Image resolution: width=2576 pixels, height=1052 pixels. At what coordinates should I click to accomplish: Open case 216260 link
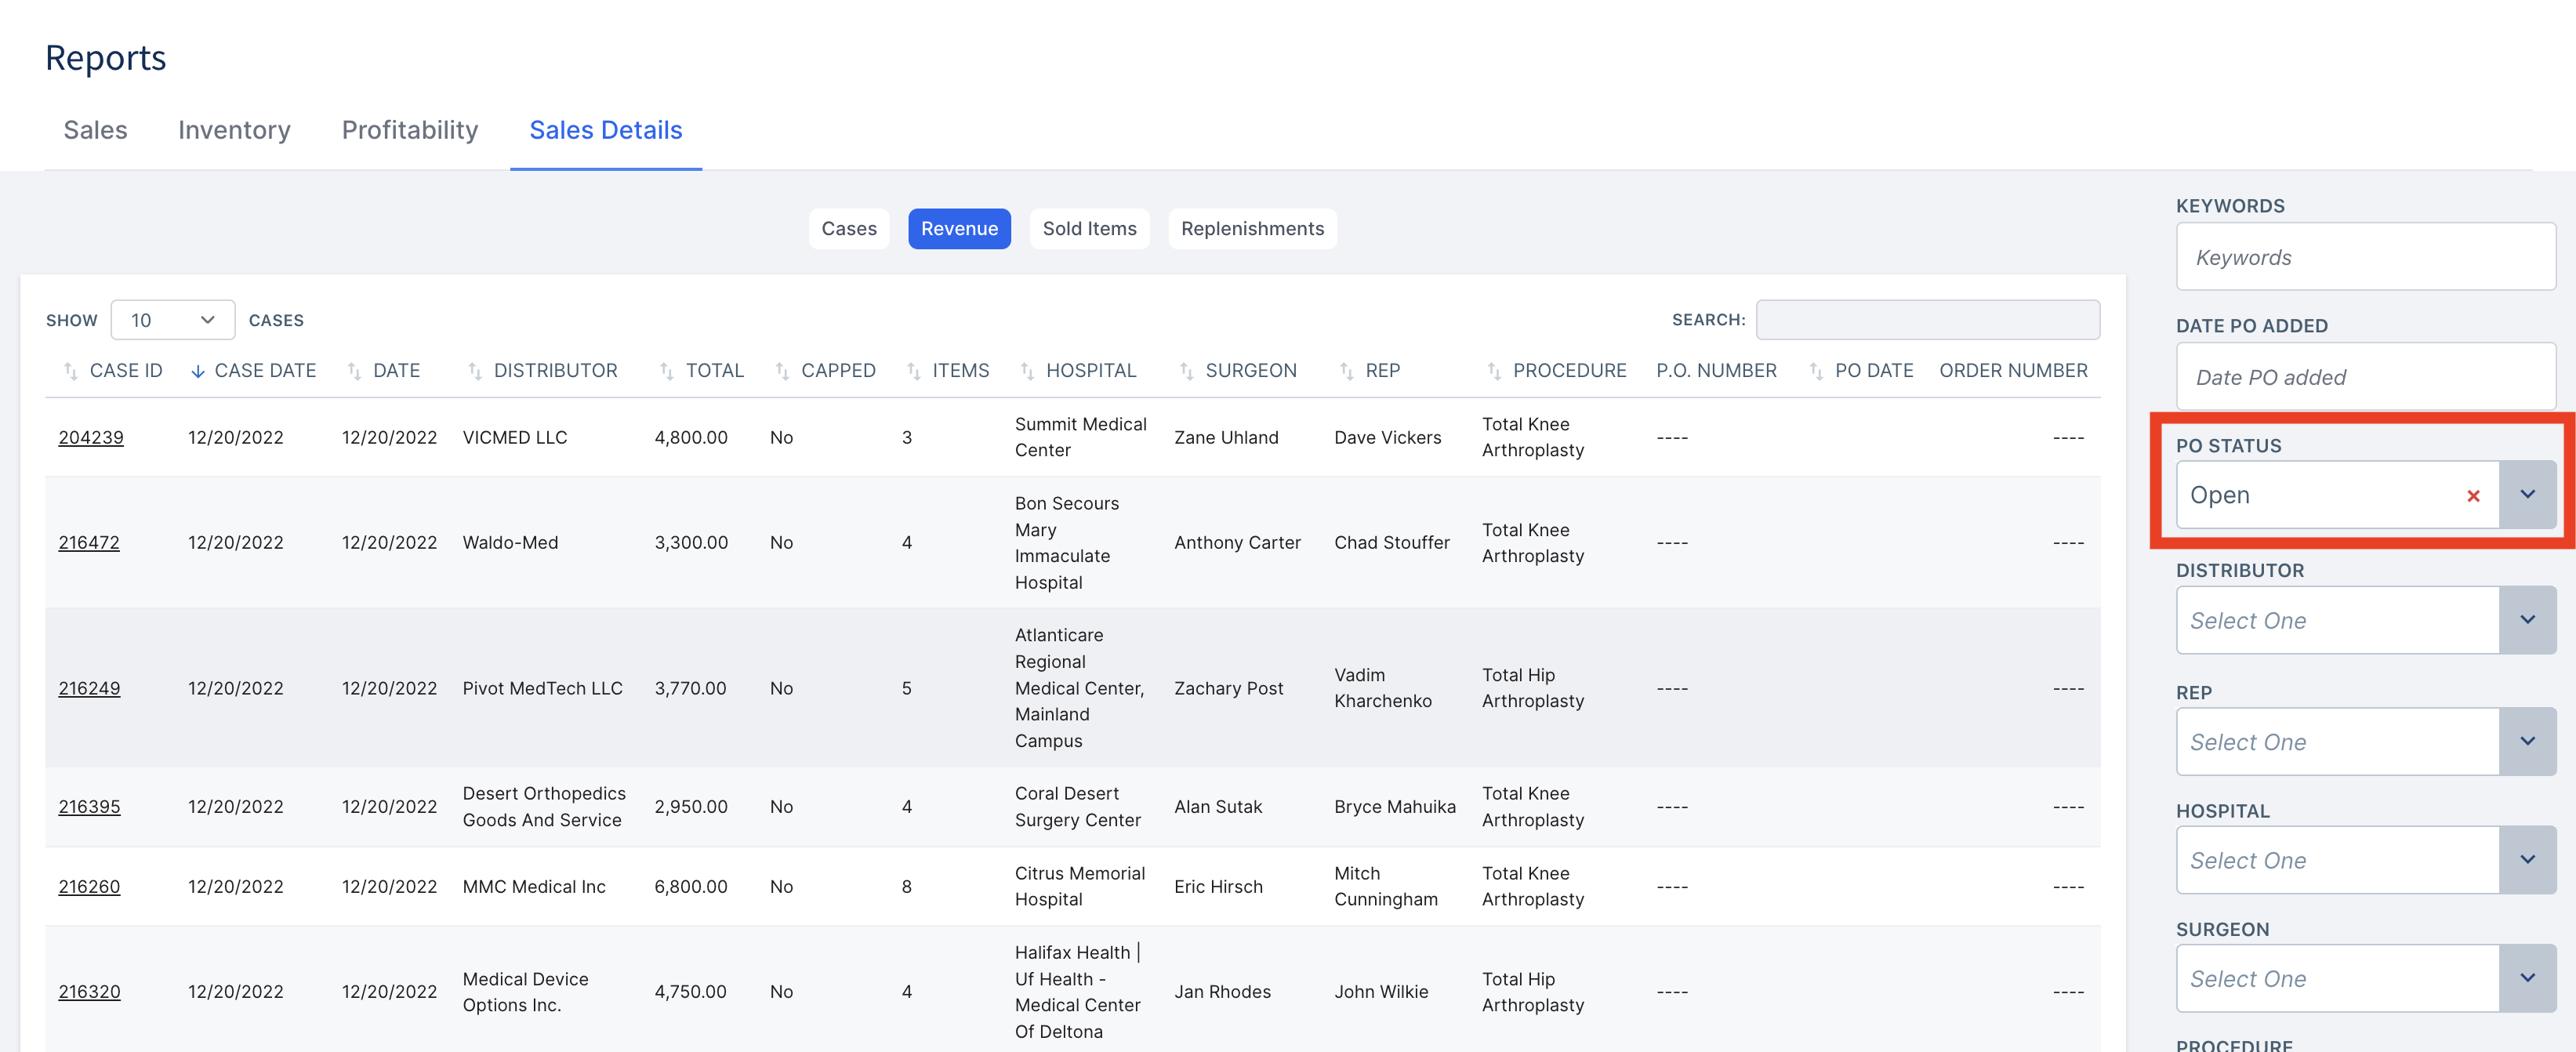89,886
